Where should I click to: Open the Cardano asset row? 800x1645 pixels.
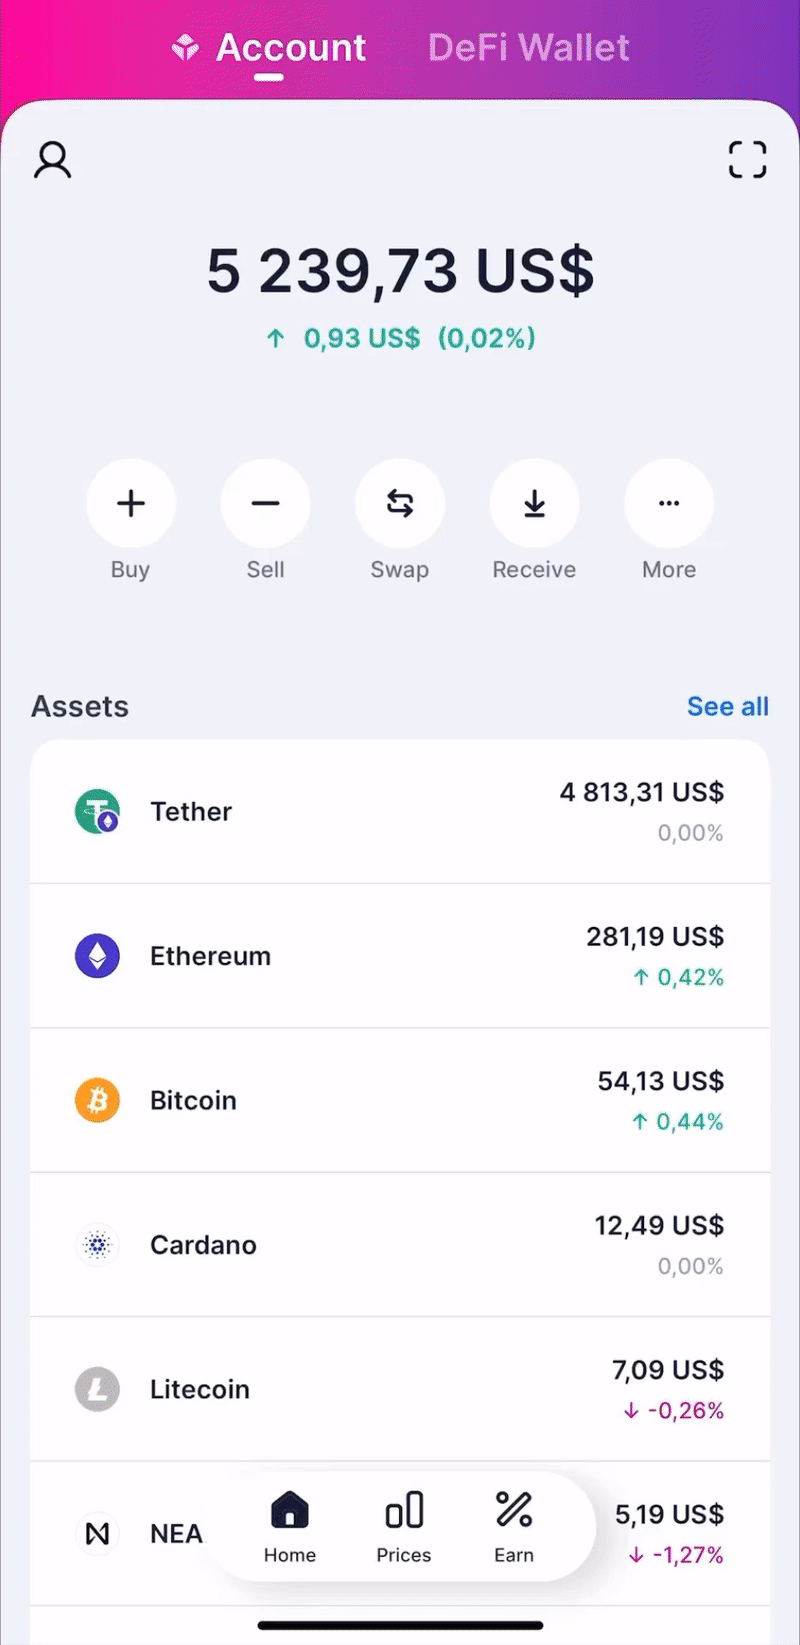[x=400, y=1245]
